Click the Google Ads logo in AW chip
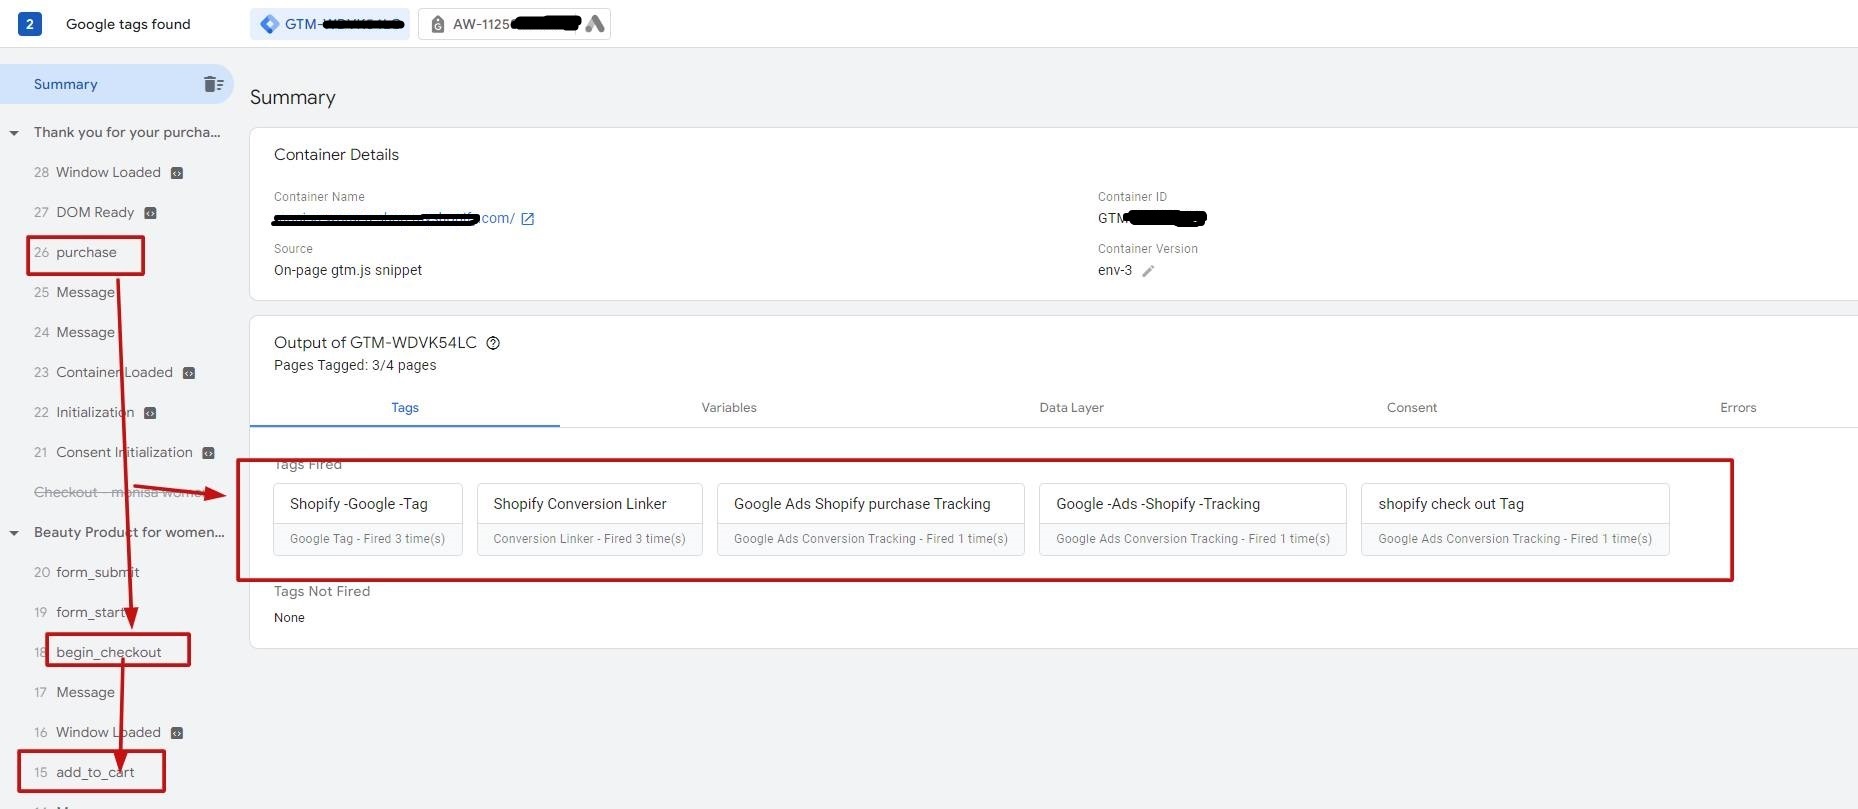The image size is (1858, 809). coord(595,24)
